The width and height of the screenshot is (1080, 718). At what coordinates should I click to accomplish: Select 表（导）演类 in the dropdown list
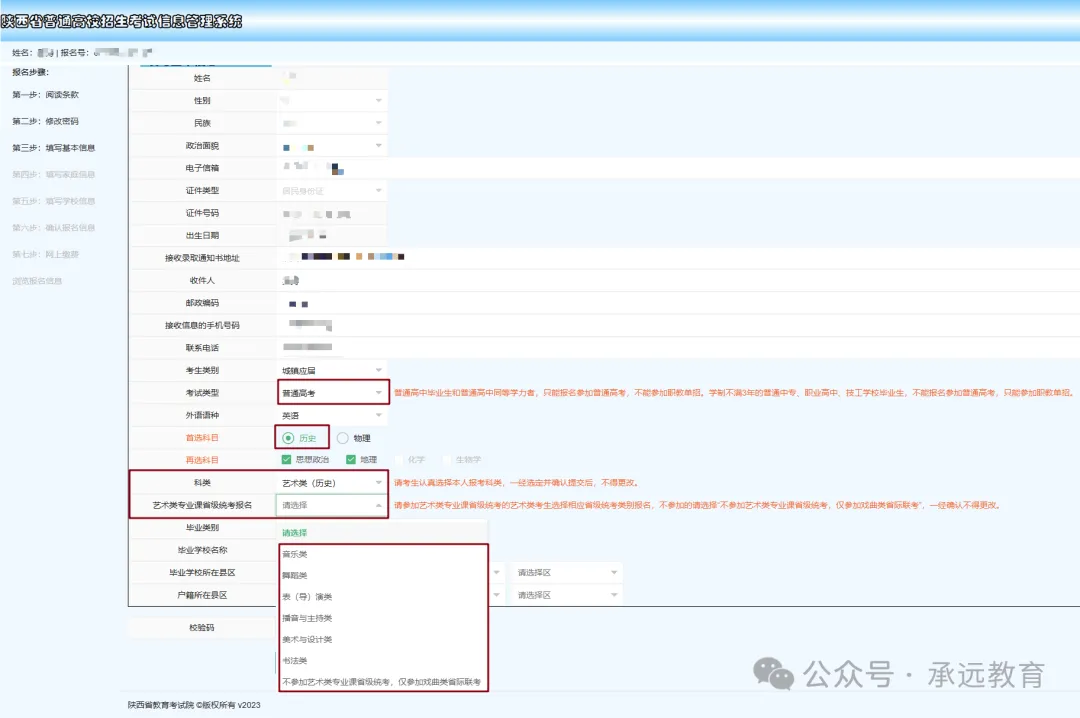[384, 597]
